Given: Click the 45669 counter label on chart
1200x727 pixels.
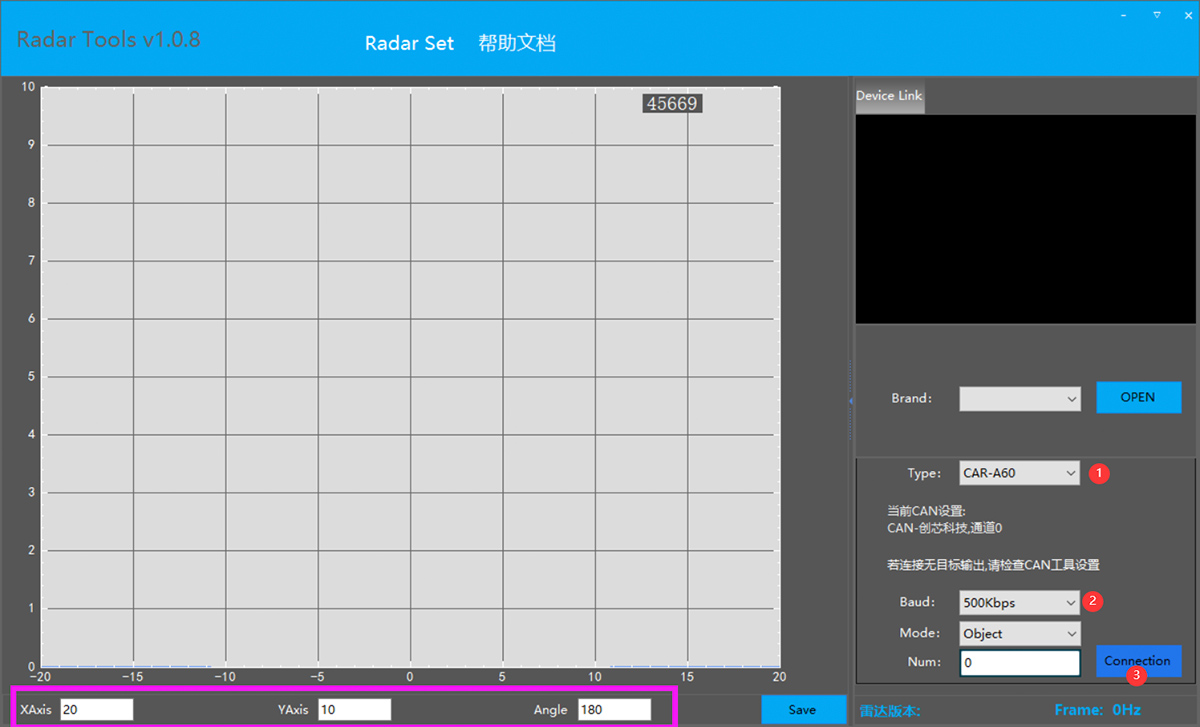Looking at the screenshot, I should click(x=672, y=103).
